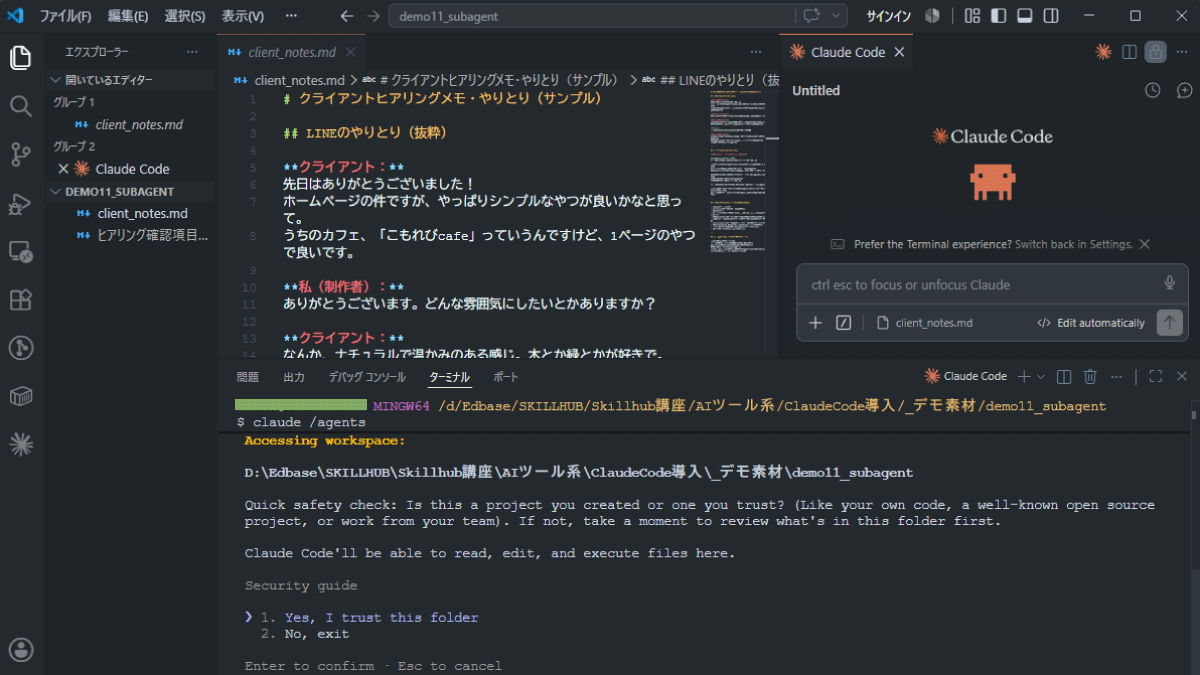Start a new chat in Claude Code panel
1200x675 pixels.
coord(1184,90)
